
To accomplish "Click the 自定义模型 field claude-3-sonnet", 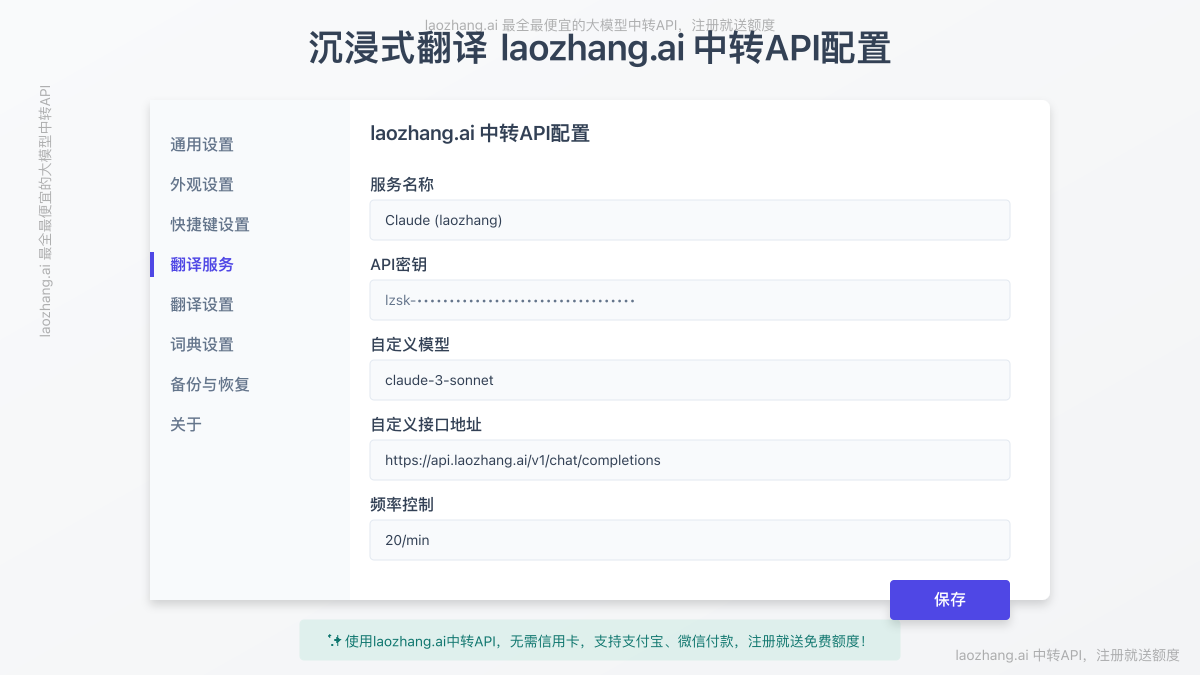I will pos(690,380).
